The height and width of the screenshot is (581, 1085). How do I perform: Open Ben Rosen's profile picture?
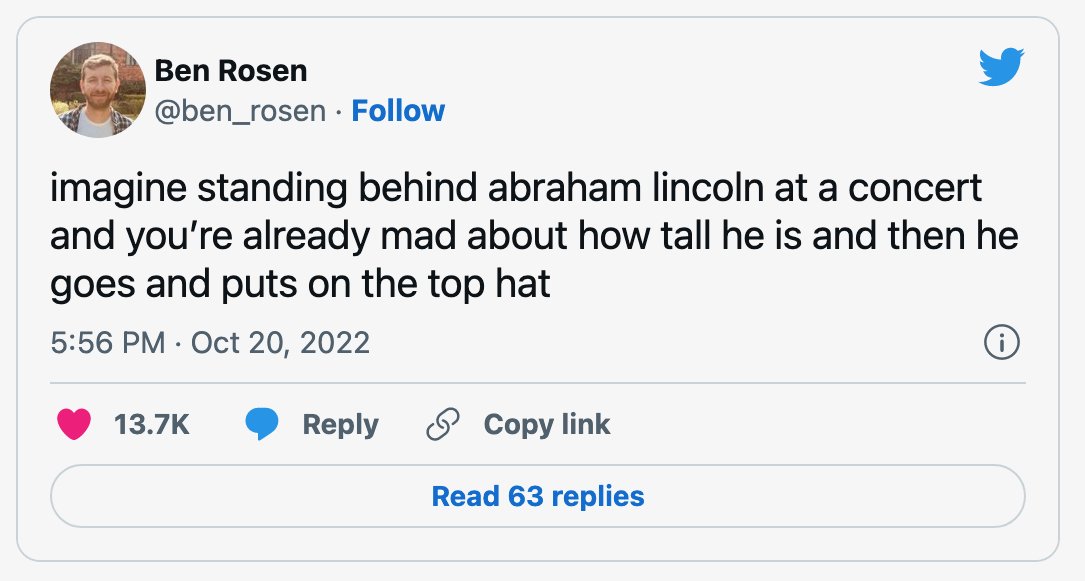[98, 90]
